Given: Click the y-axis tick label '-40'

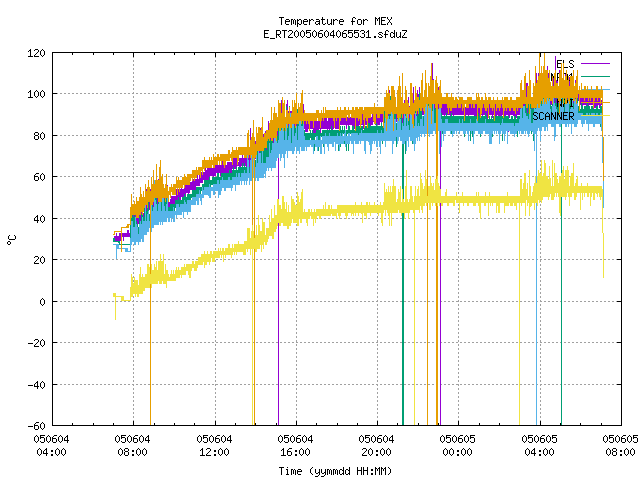Looking at the screenshot, I should coord(36,385).
